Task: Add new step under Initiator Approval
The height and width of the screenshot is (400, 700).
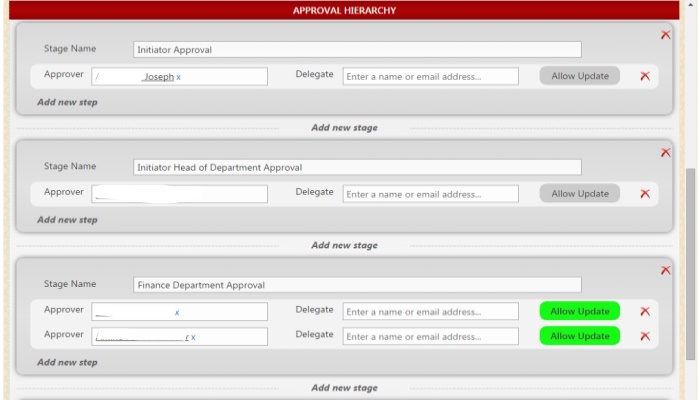Action: [67, 102]
